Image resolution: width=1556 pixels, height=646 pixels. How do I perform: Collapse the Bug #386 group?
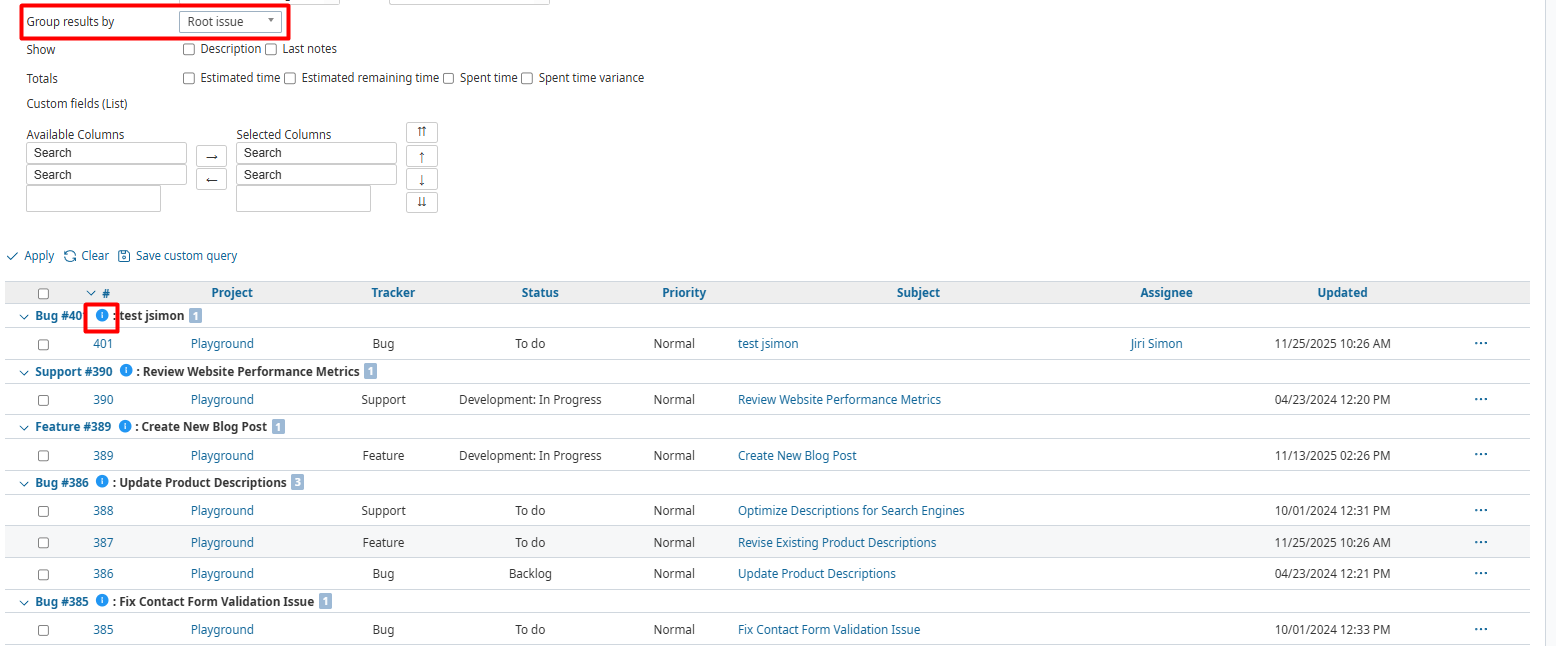click(x=25, y=483)
